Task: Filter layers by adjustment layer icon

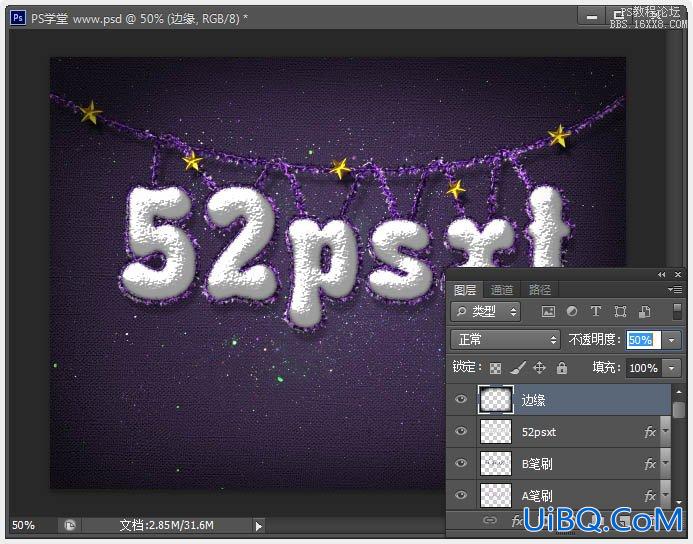Action: [x=572, y=312]
